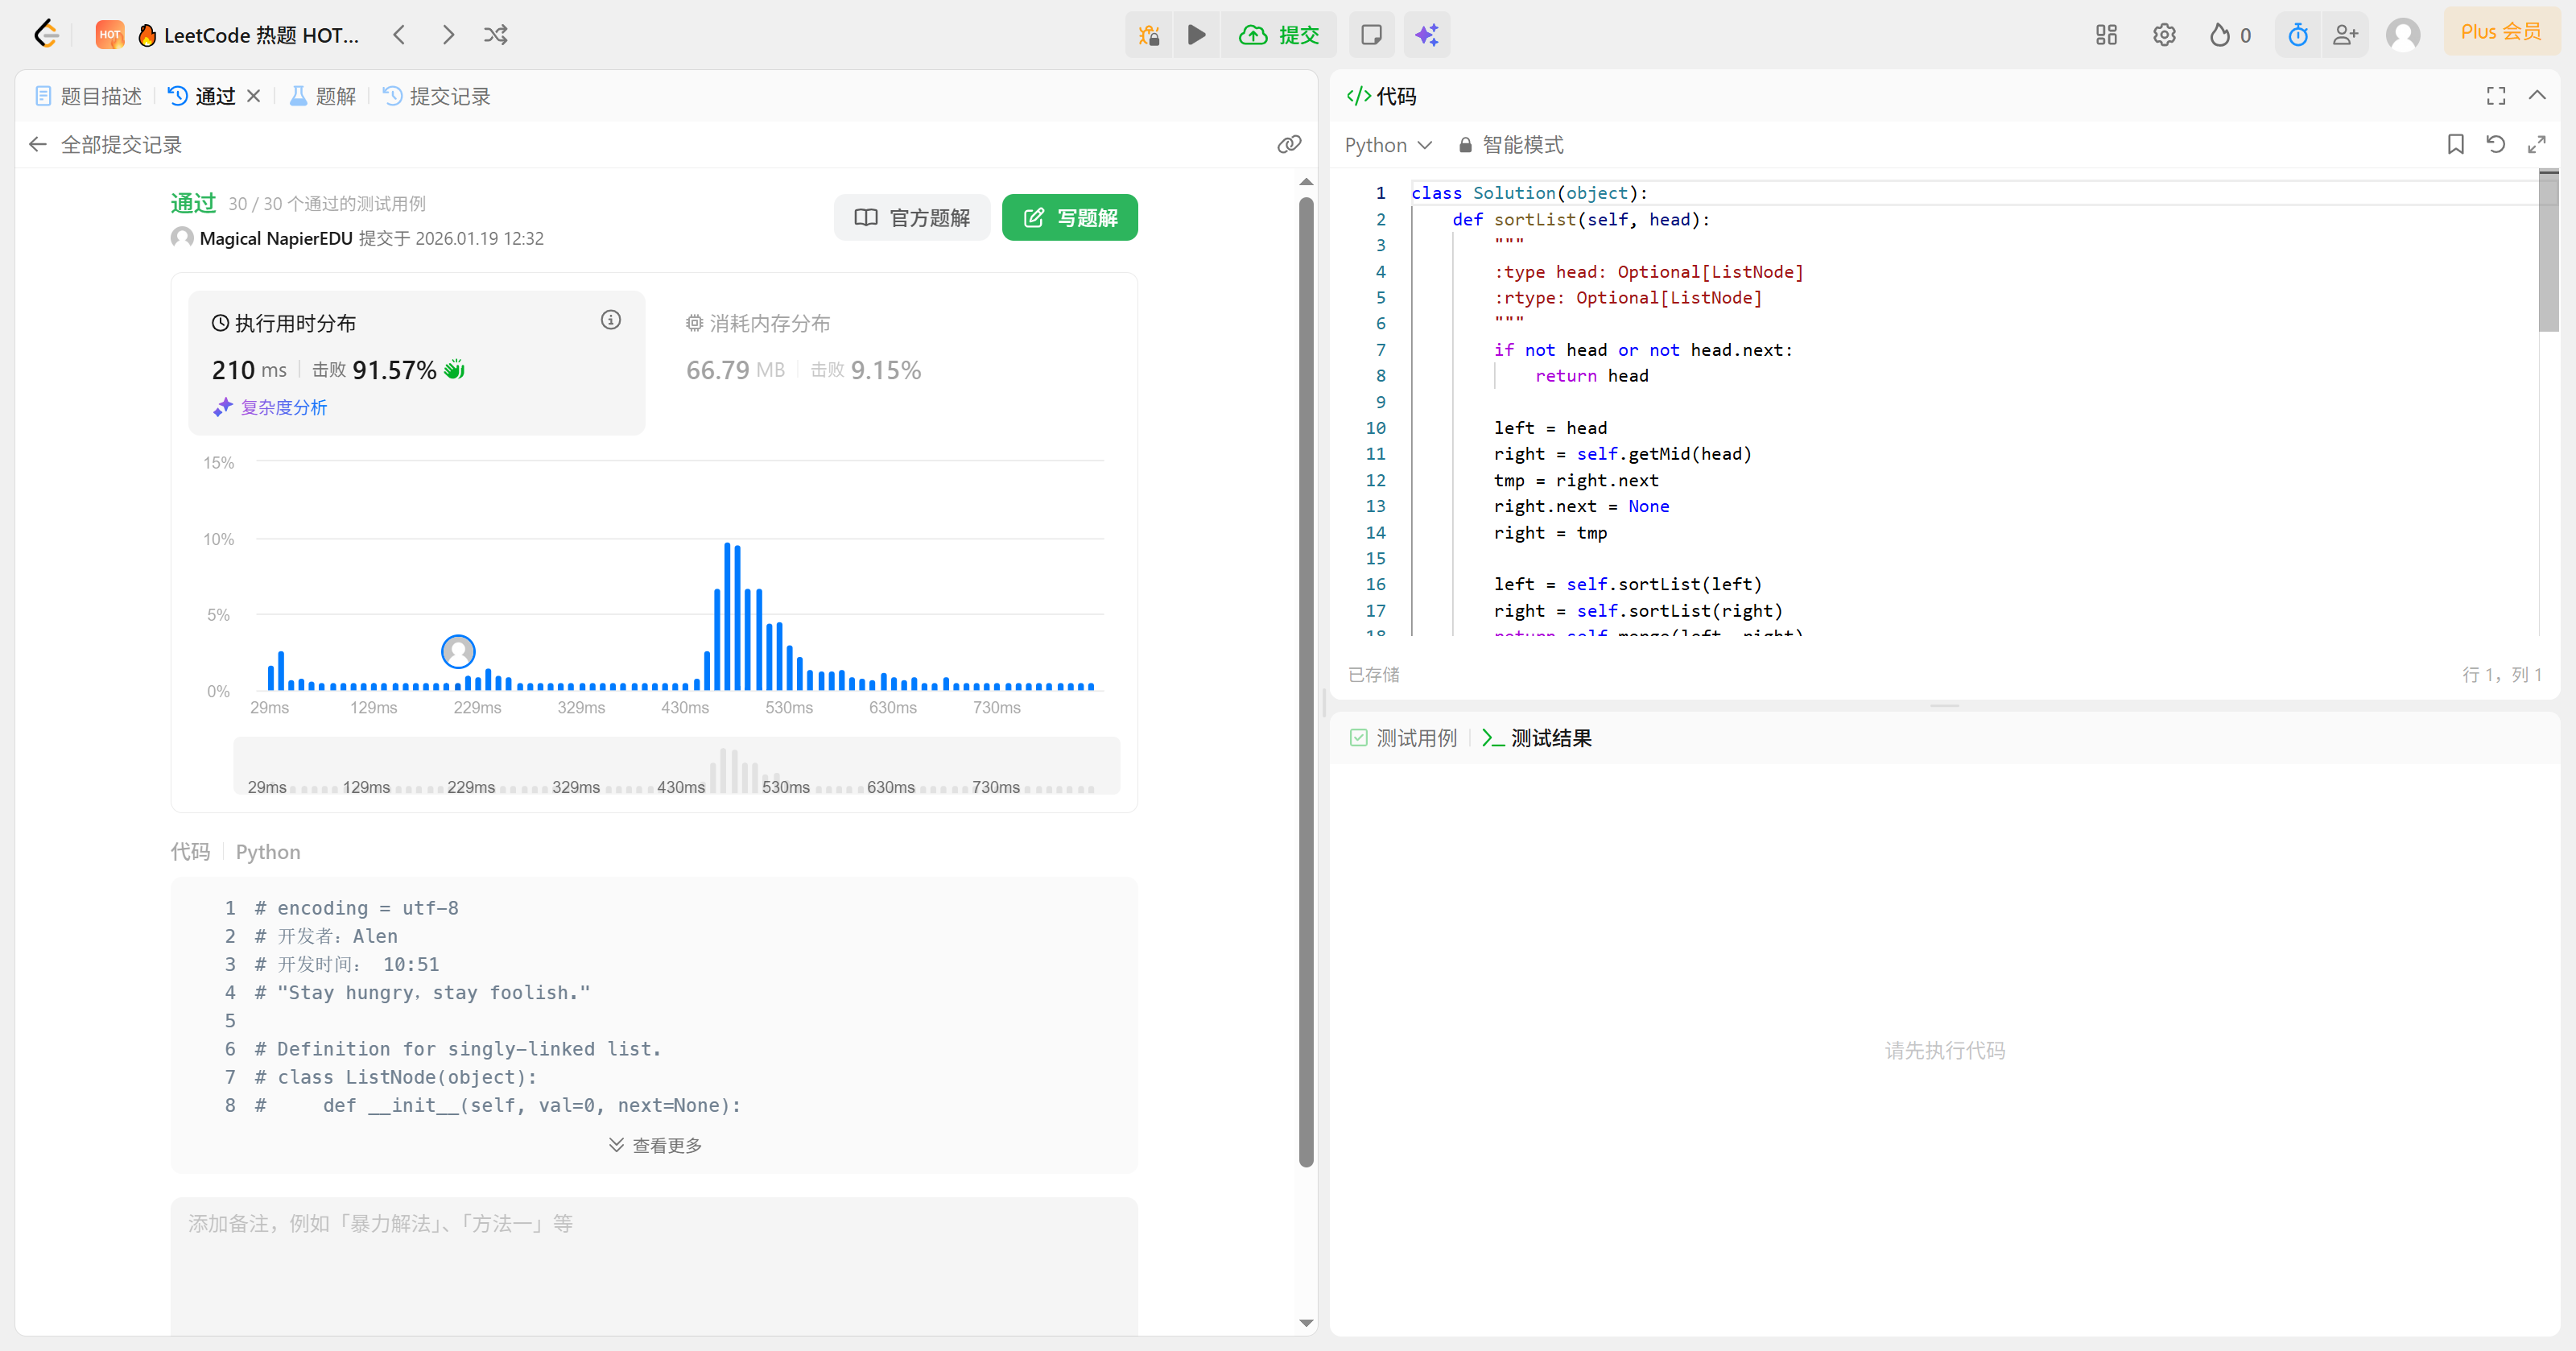The image size is (2576, 1351).
Task: Open the Python language dropdown
Action: [x=1388, y=145]
